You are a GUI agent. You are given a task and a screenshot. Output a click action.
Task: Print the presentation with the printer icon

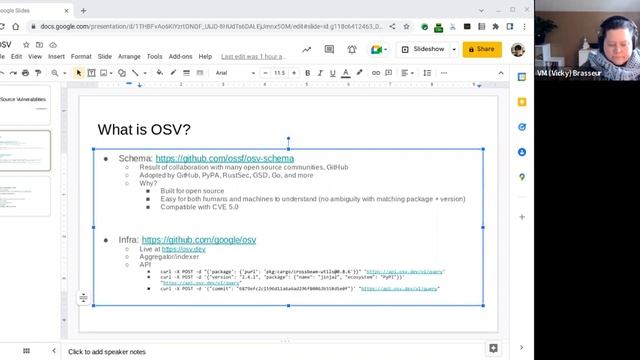[25, 73]
